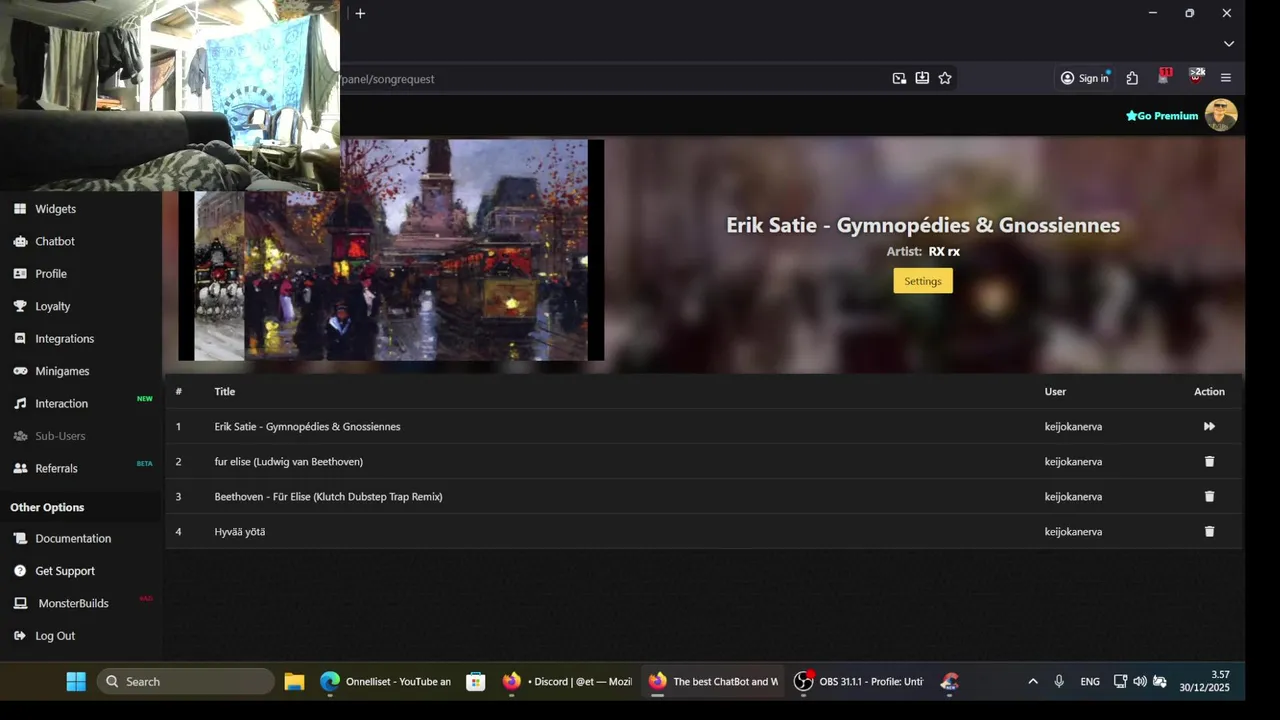Viewport: 1280px width, 720px height.
Task: Delete the Klutch Dubstep Trap Remix request
Action: pyautogui.click(x=1209, y=497)
